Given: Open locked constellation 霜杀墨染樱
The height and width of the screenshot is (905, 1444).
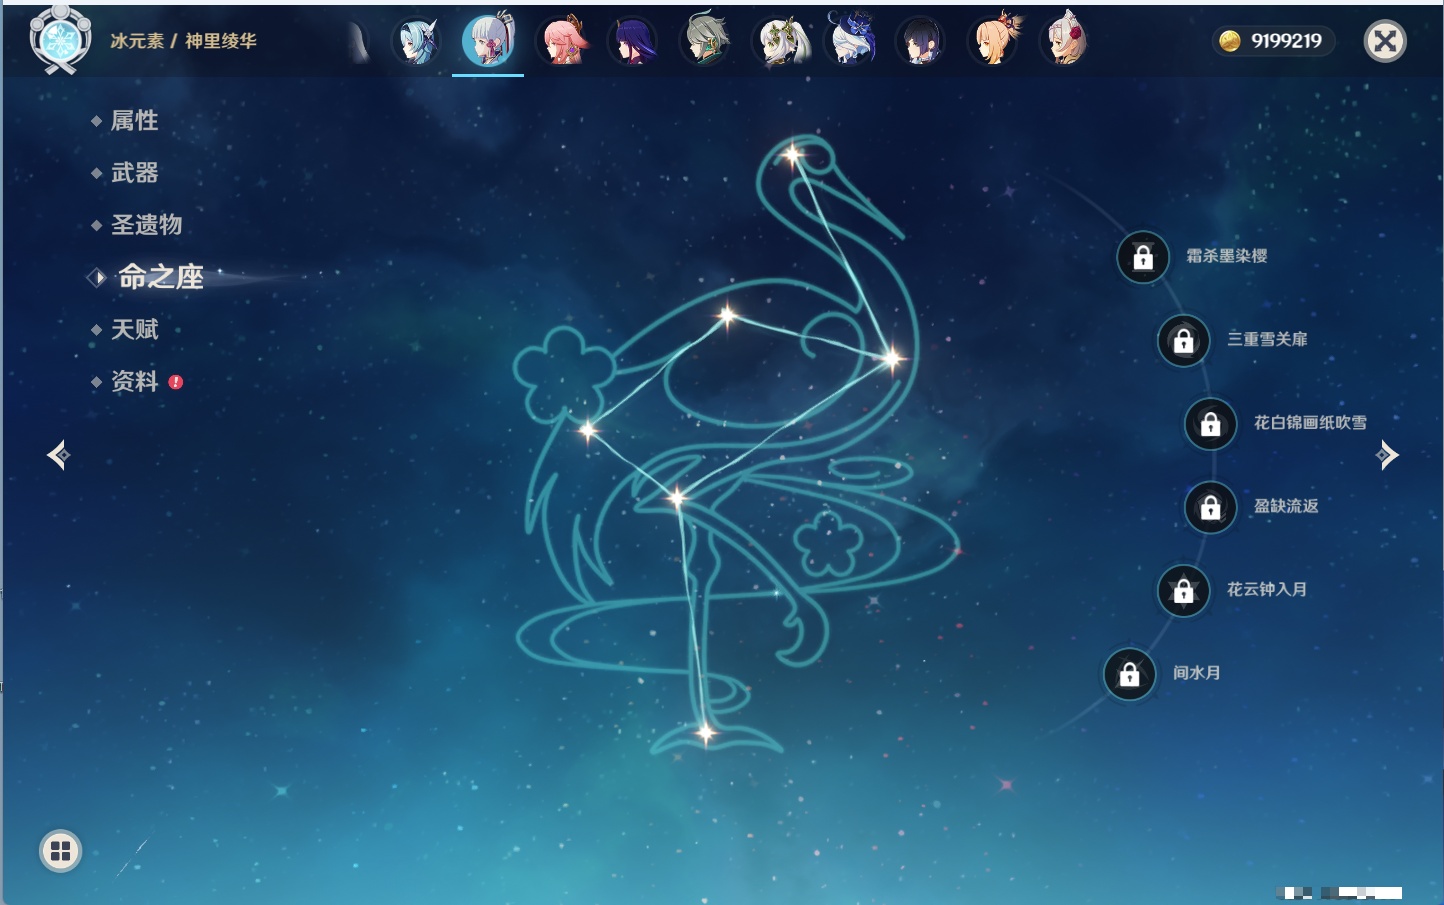Looking at the screenshot, I should (x=1143, y=257).
